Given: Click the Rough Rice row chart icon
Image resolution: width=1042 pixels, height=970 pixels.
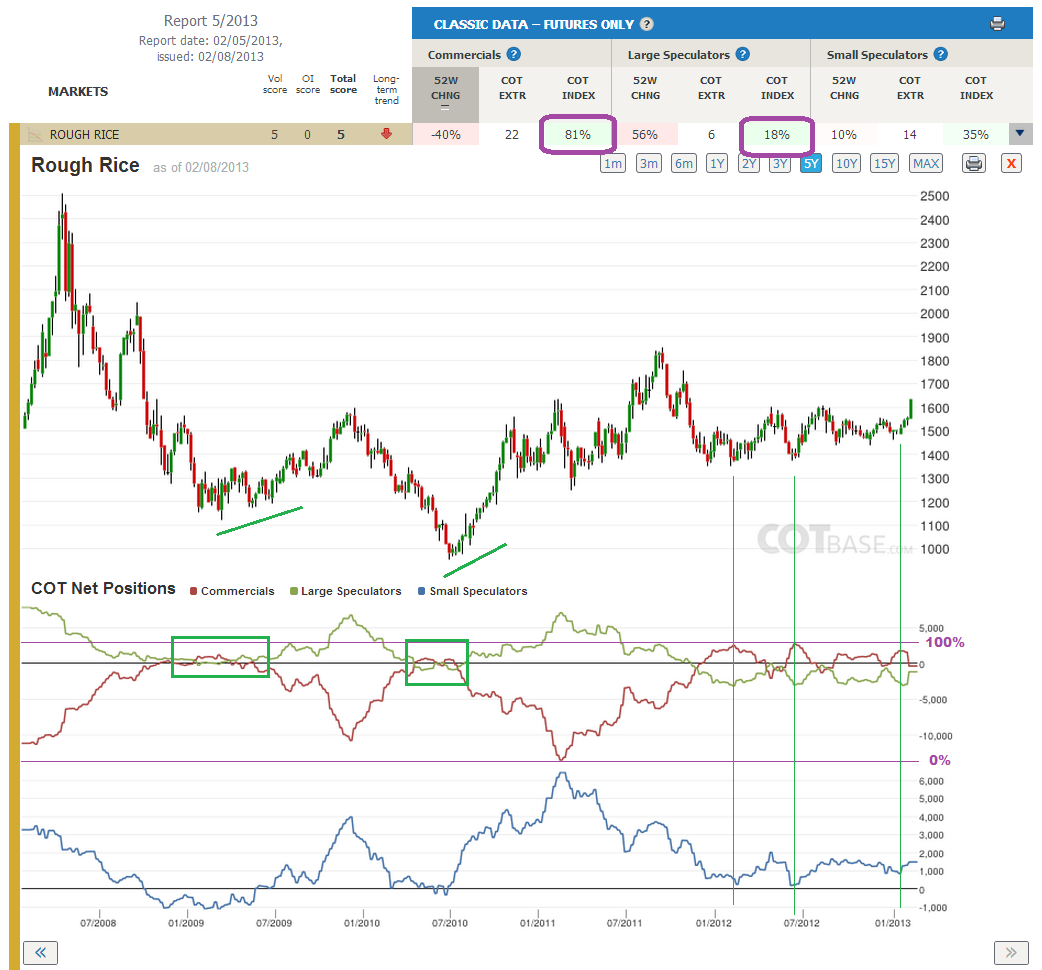Looking at the screenshot, I should [34, 135].
